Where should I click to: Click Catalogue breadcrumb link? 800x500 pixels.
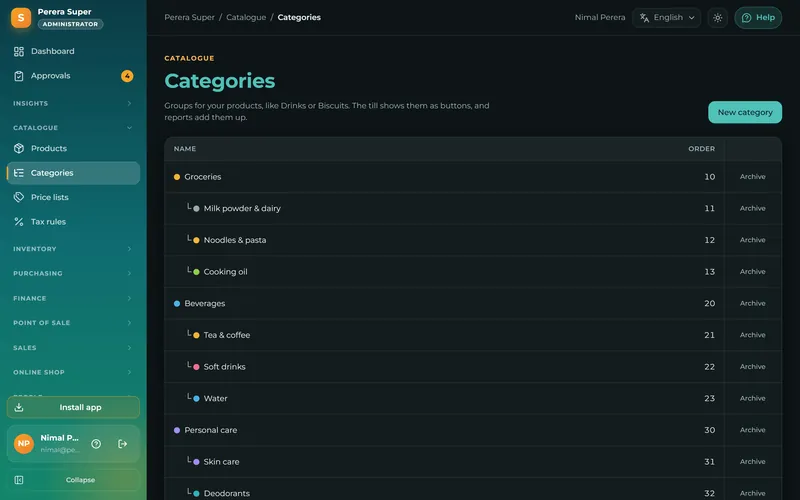coord(246,17)
